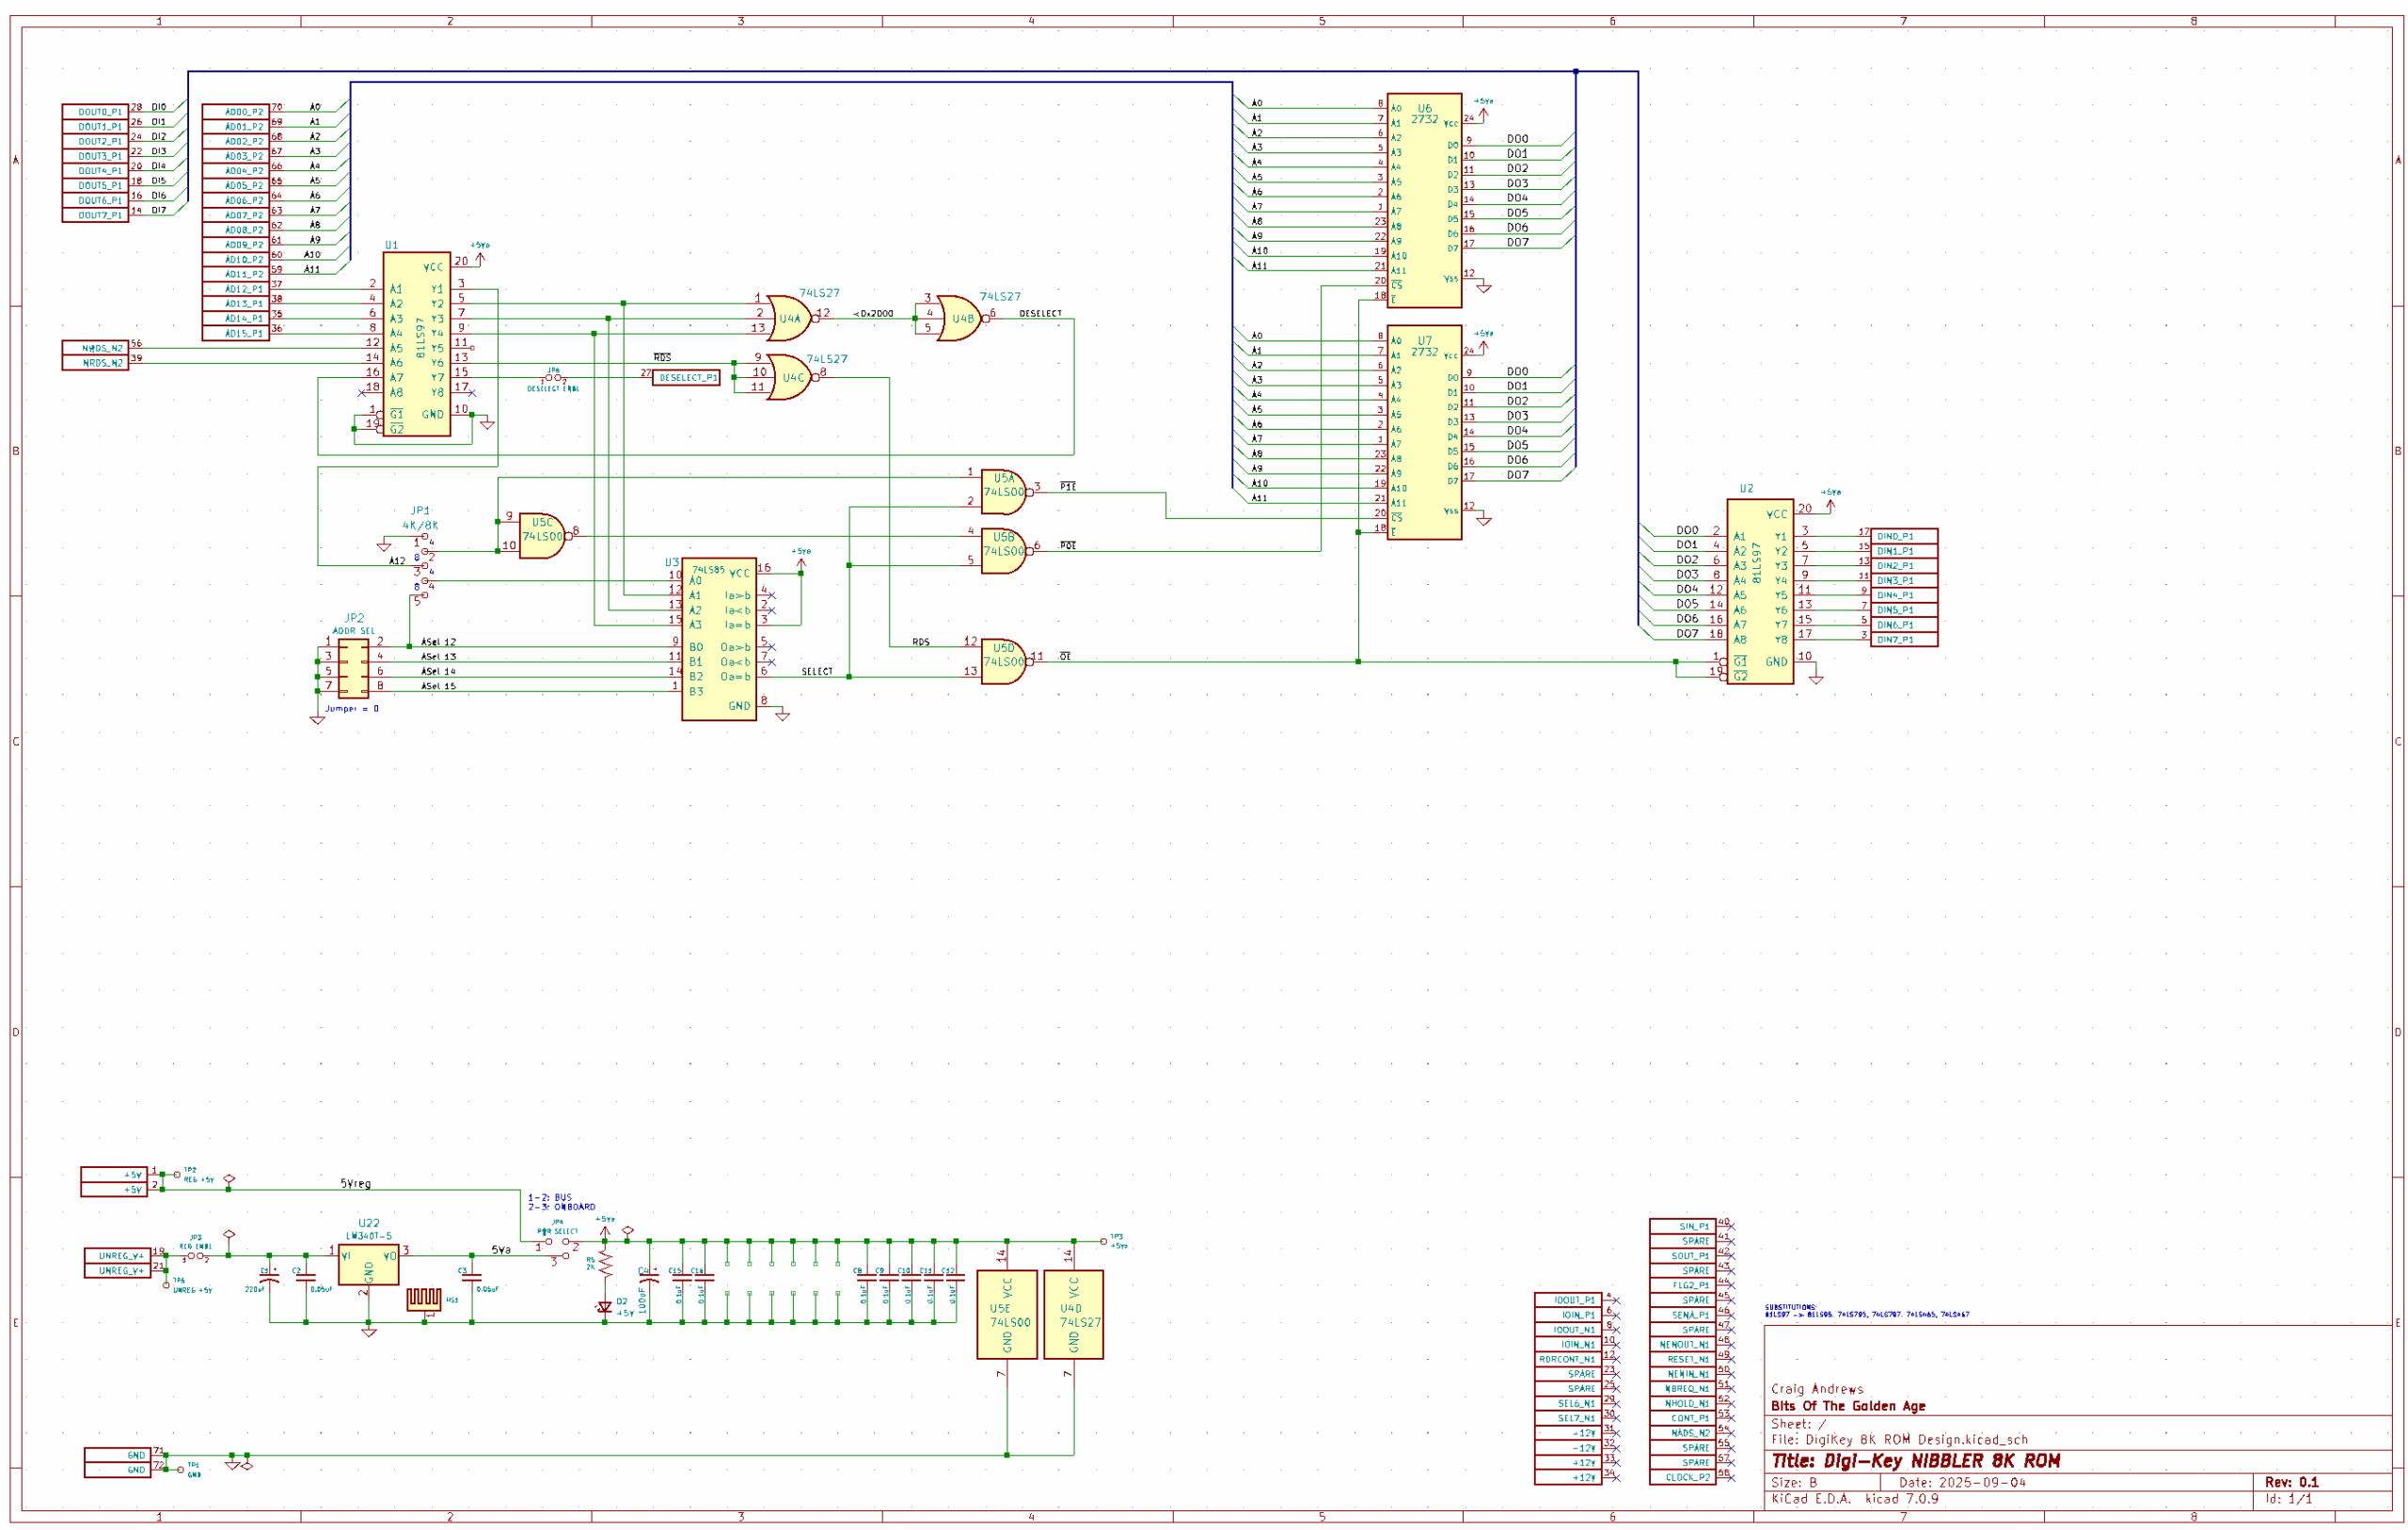Select the blue SUBSTITUTIONS note text
This screenshot has height=1530, width=2408.
(x=1866, y=1311)
